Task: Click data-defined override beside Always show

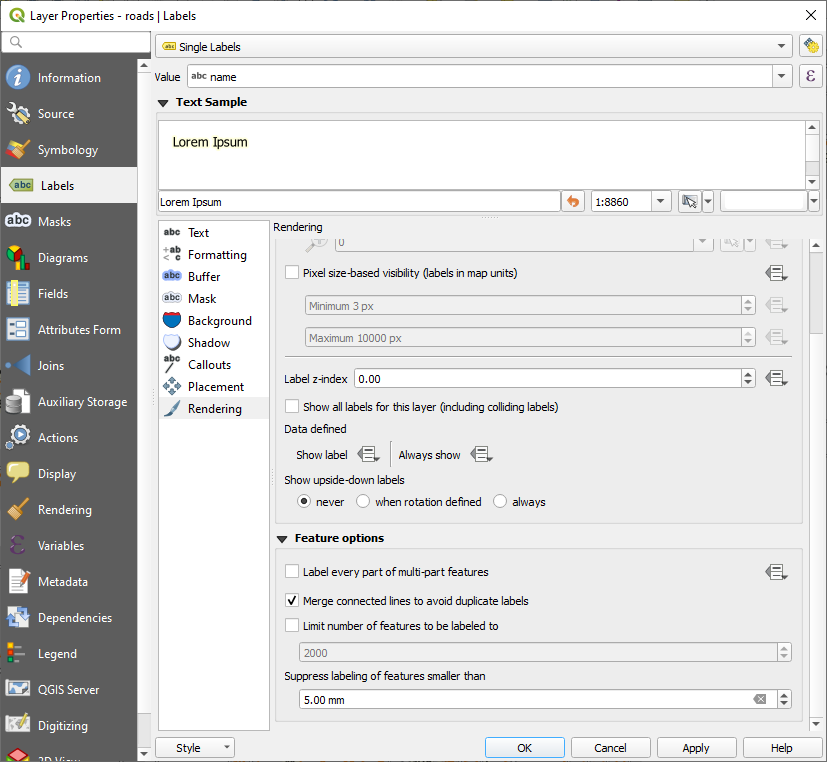Action: [x=481, y=455]
